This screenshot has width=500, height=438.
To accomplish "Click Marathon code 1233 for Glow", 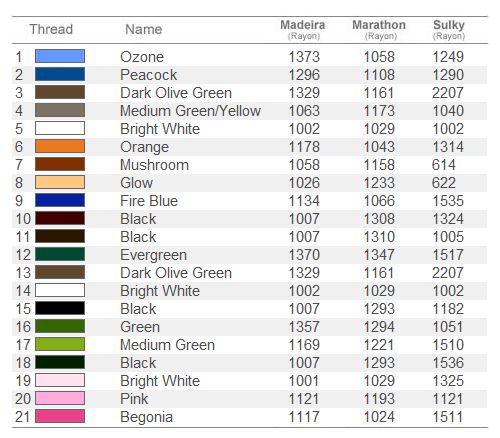I will [379, 183].
